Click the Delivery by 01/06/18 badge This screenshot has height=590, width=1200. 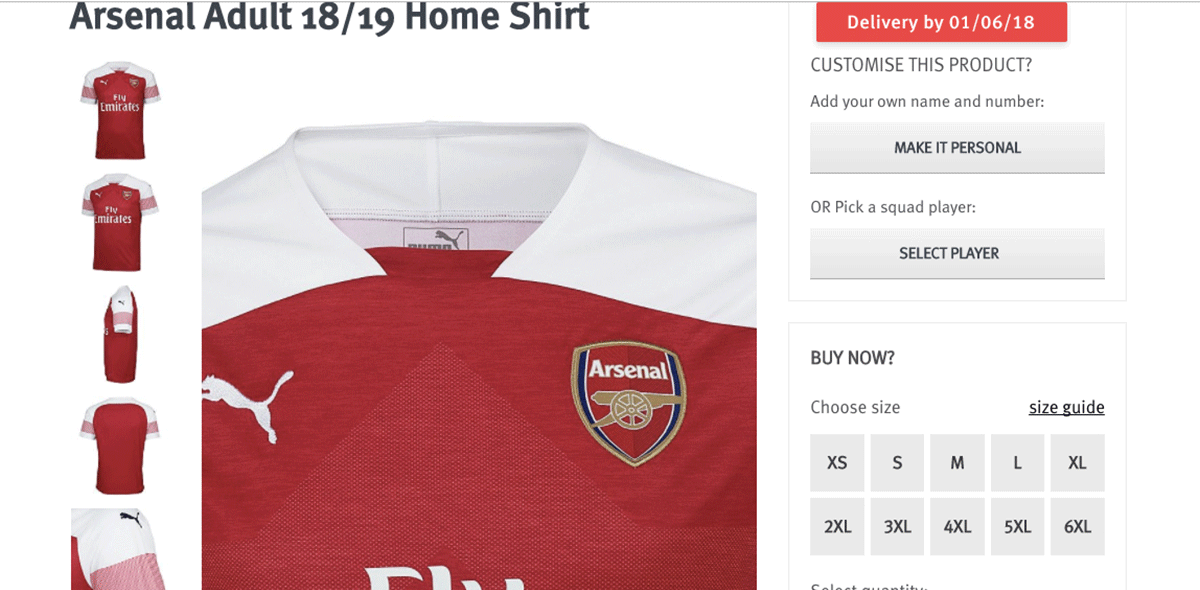941,22
